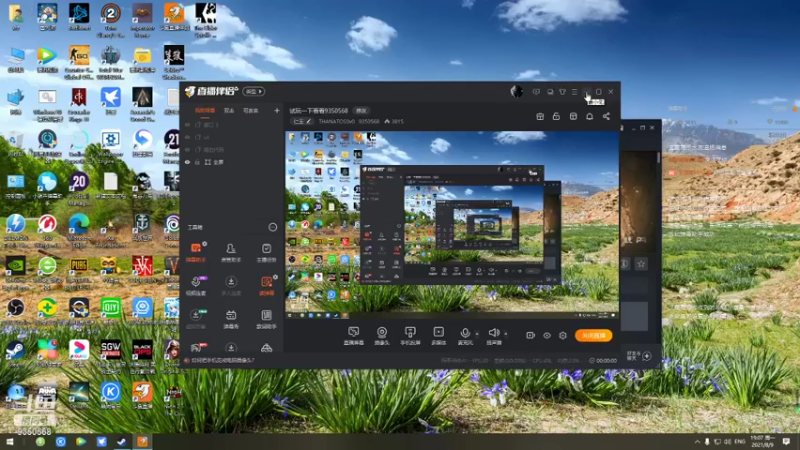This screenshot has width=800, height=450.
Task: Open the Windows Start button
Action: pyautogui.click(x=9, y=441)
